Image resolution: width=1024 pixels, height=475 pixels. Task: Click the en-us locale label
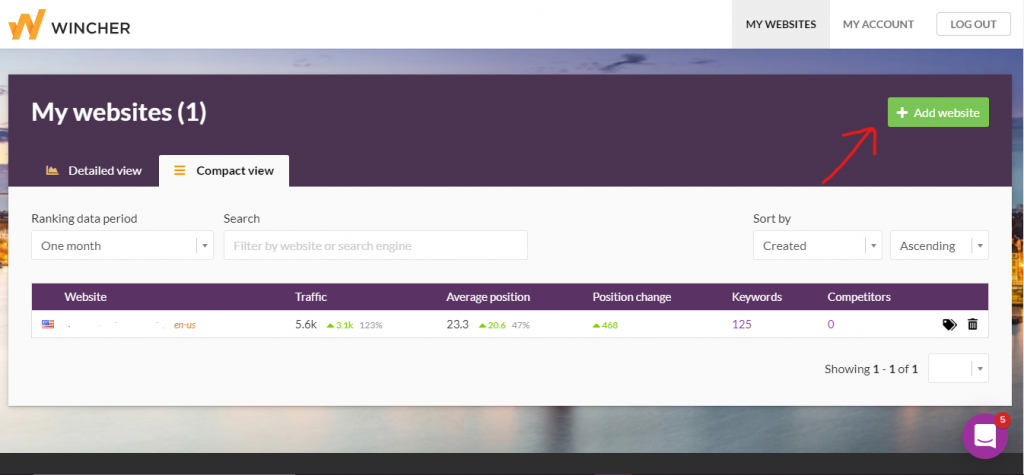point(184,325)
